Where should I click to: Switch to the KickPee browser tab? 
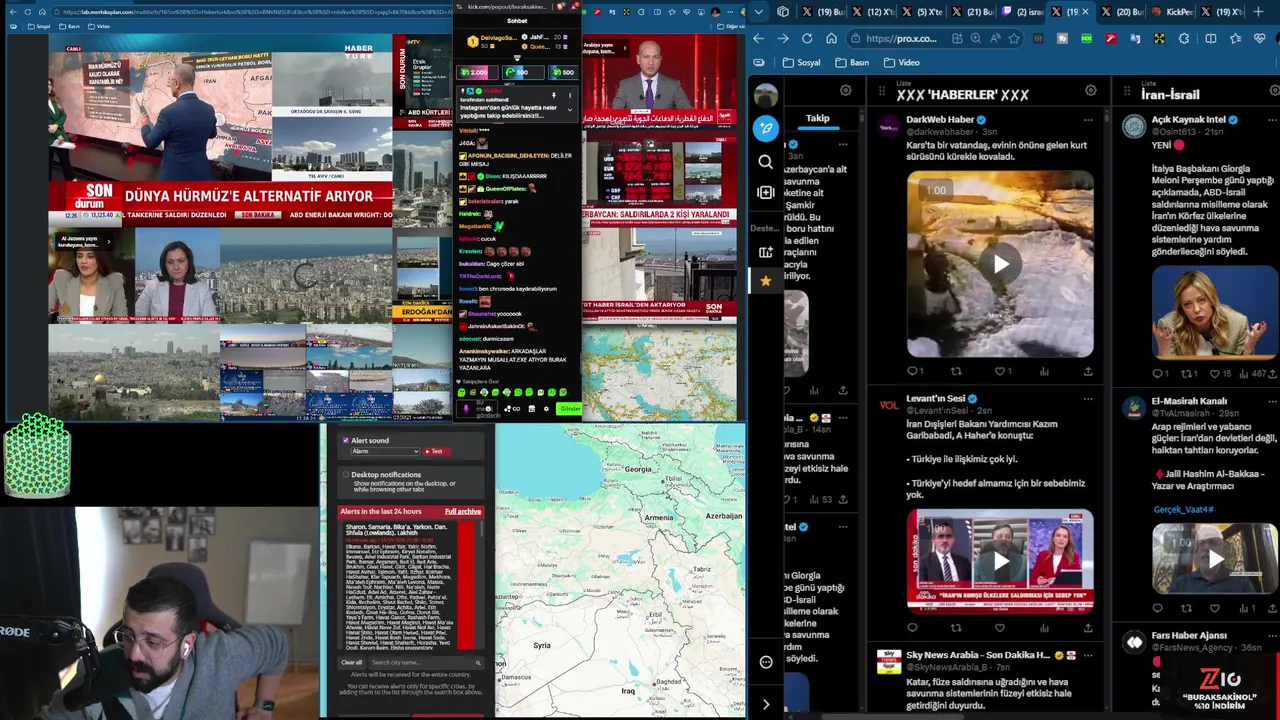point(1172,12)
